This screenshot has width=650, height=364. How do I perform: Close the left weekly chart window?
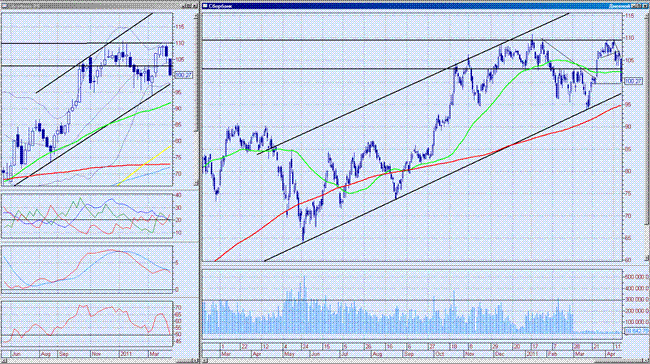pyautogui.click(x=195, y=6)
